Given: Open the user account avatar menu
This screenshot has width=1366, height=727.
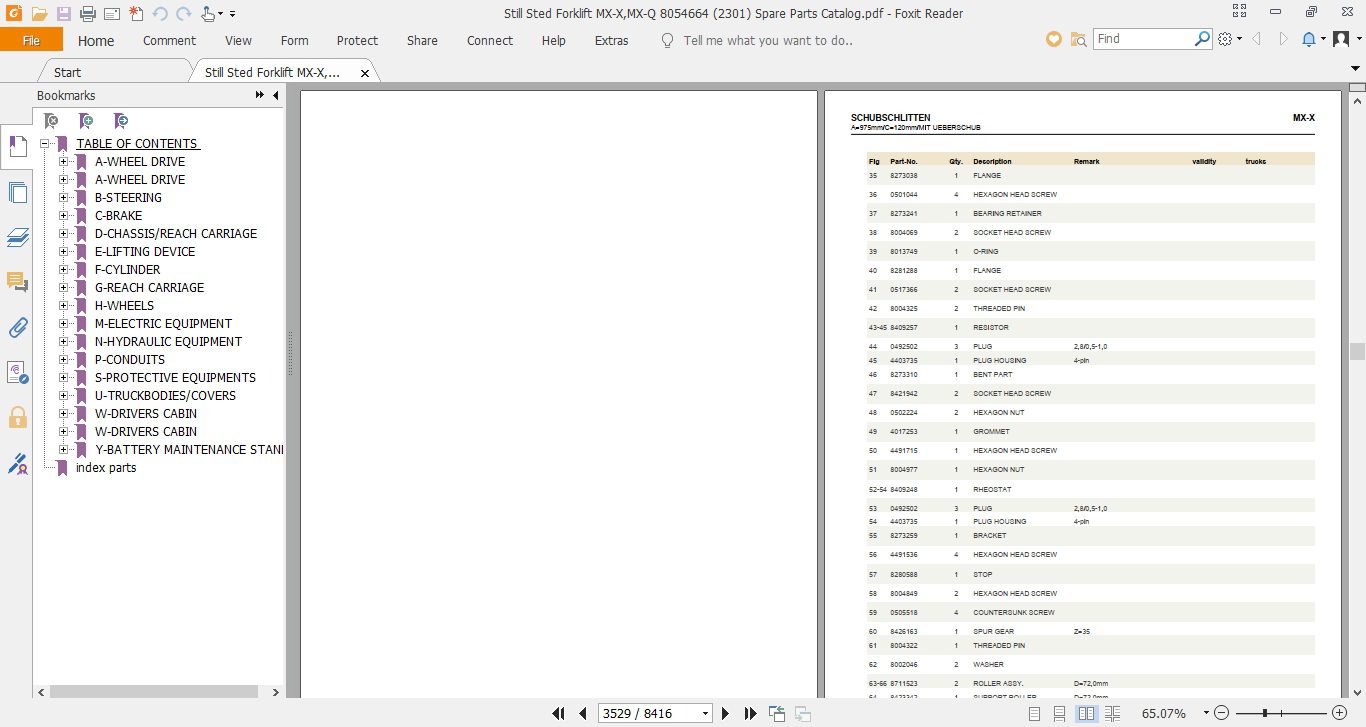Looking at the screenshot, I should (1339, 39).
